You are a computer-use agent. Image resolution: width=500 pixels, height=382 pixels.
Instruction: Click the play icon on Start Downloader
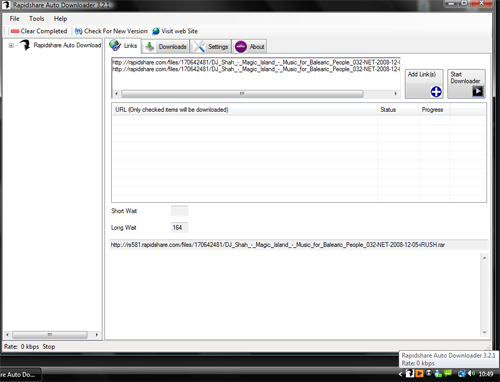(478, 91)
